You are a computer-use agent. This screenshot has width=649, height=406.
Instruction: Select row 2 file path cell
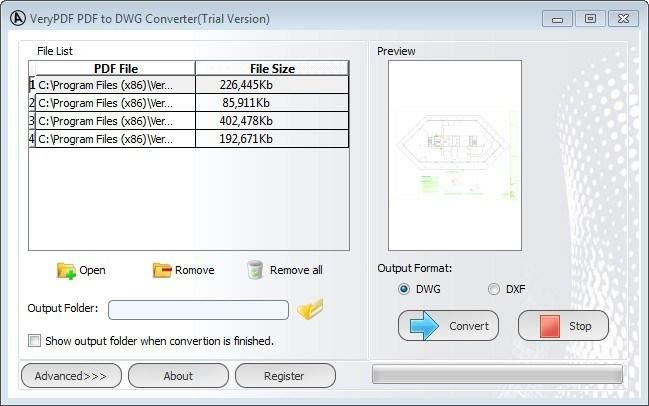115,103
